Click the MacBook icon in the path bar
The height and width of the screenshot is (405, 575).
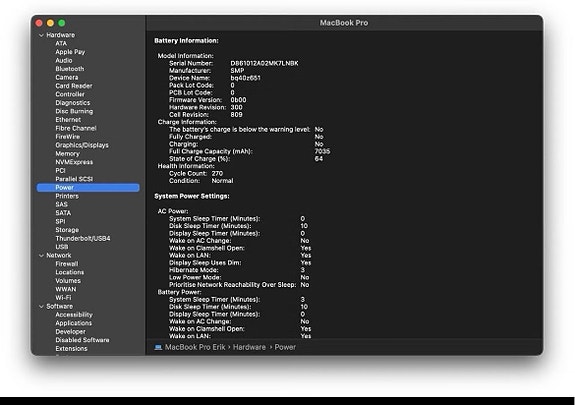point(158,347)
